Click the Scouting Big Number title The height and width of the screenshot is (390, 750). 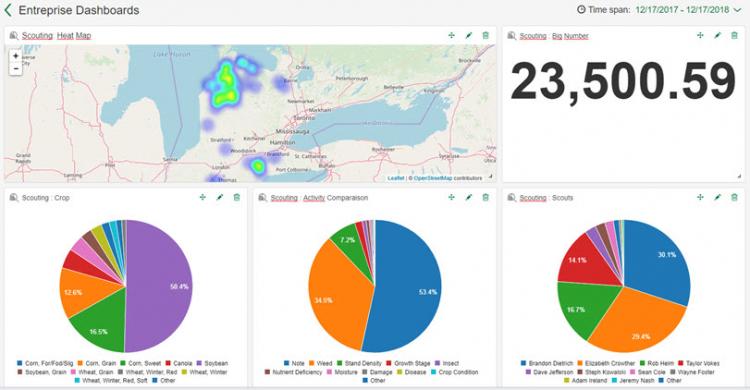(554, 36)
